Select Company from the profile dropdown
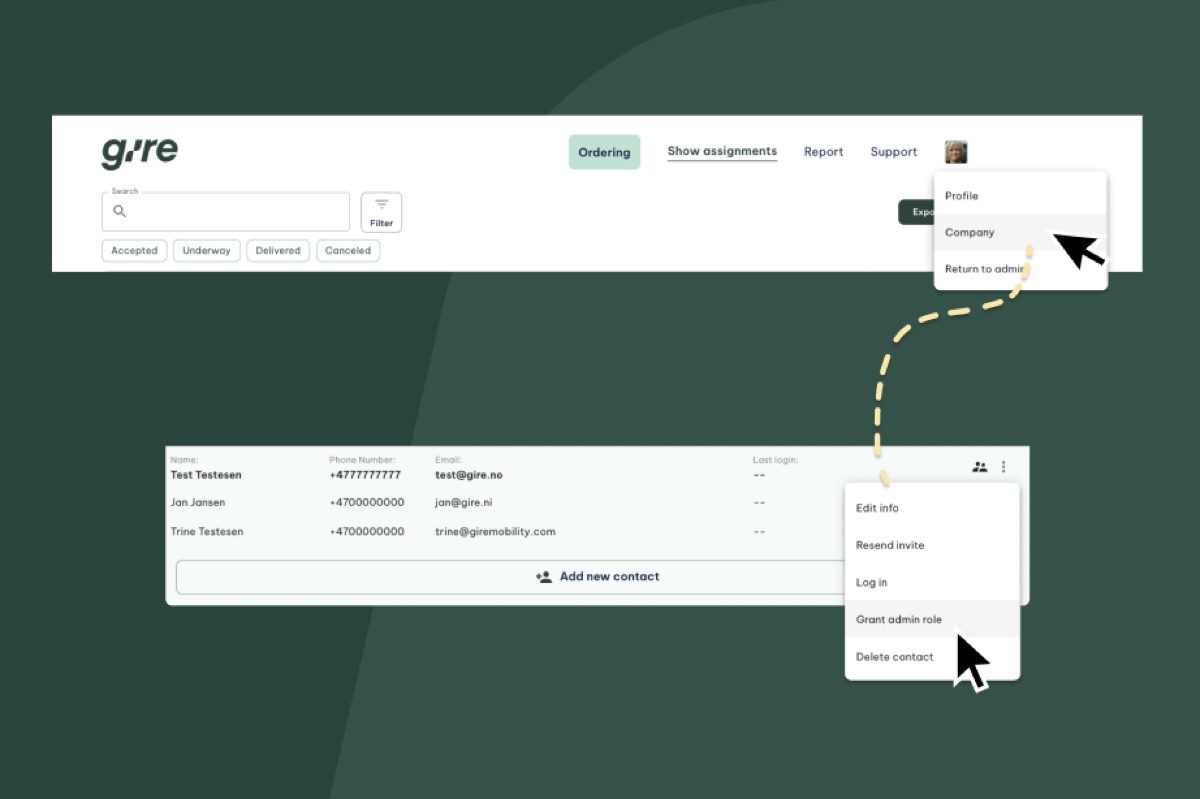The width and height of the screenshot is (1200, 799). (x=970, y=233)
